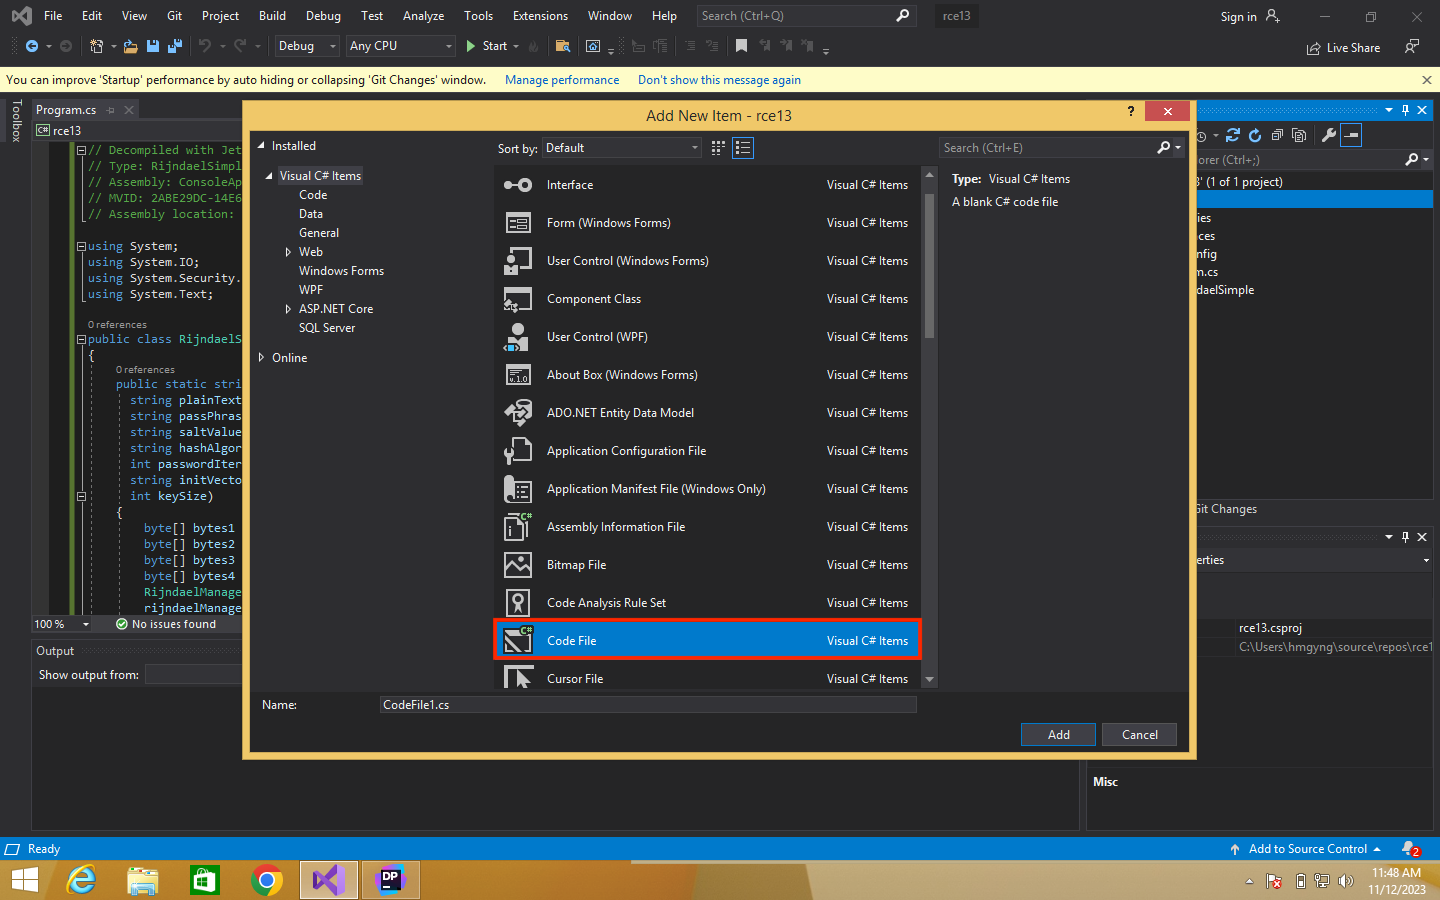Click Show All Files in Solution Explorer
Screen dimensions: 1440x900
coord(1299,135)
